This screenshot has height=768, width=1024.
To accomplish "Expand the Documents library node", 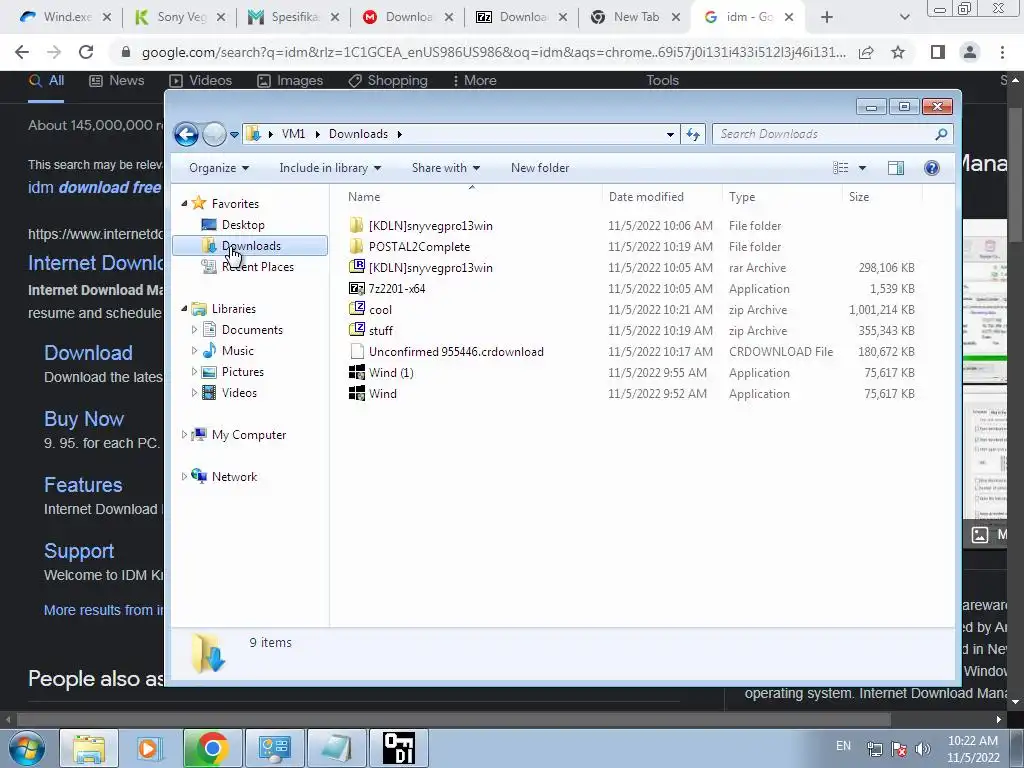I will tap(194, 330).
